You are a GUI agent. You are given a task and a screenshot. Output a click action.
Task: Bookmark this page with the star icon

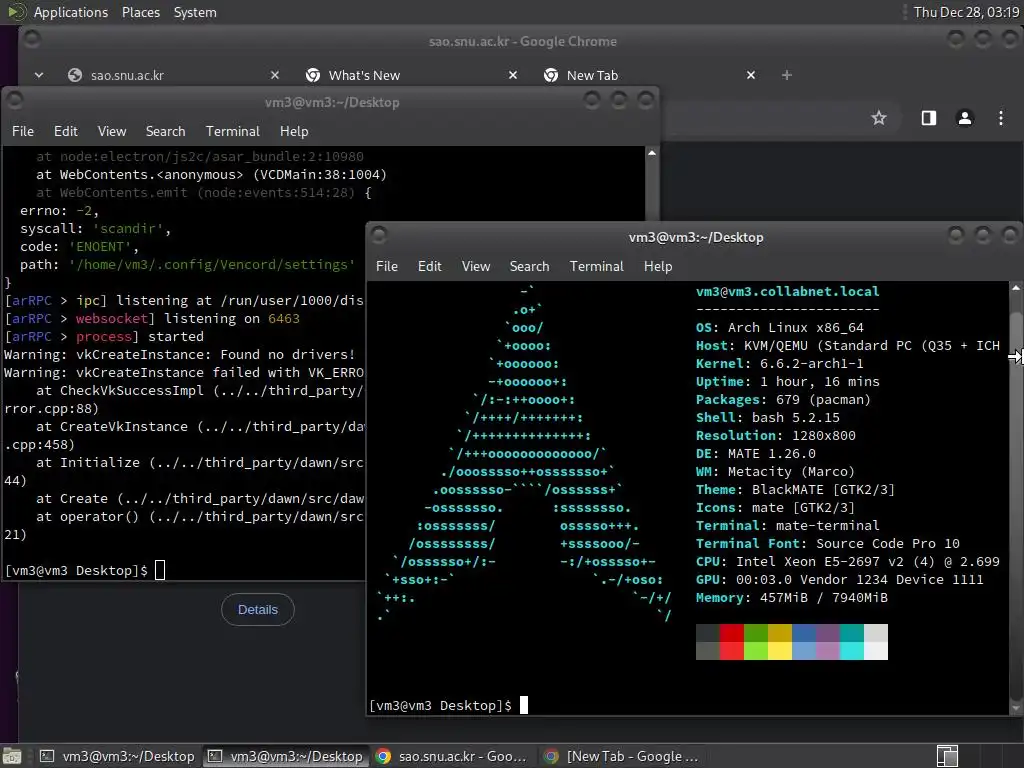tap(878, 118)
